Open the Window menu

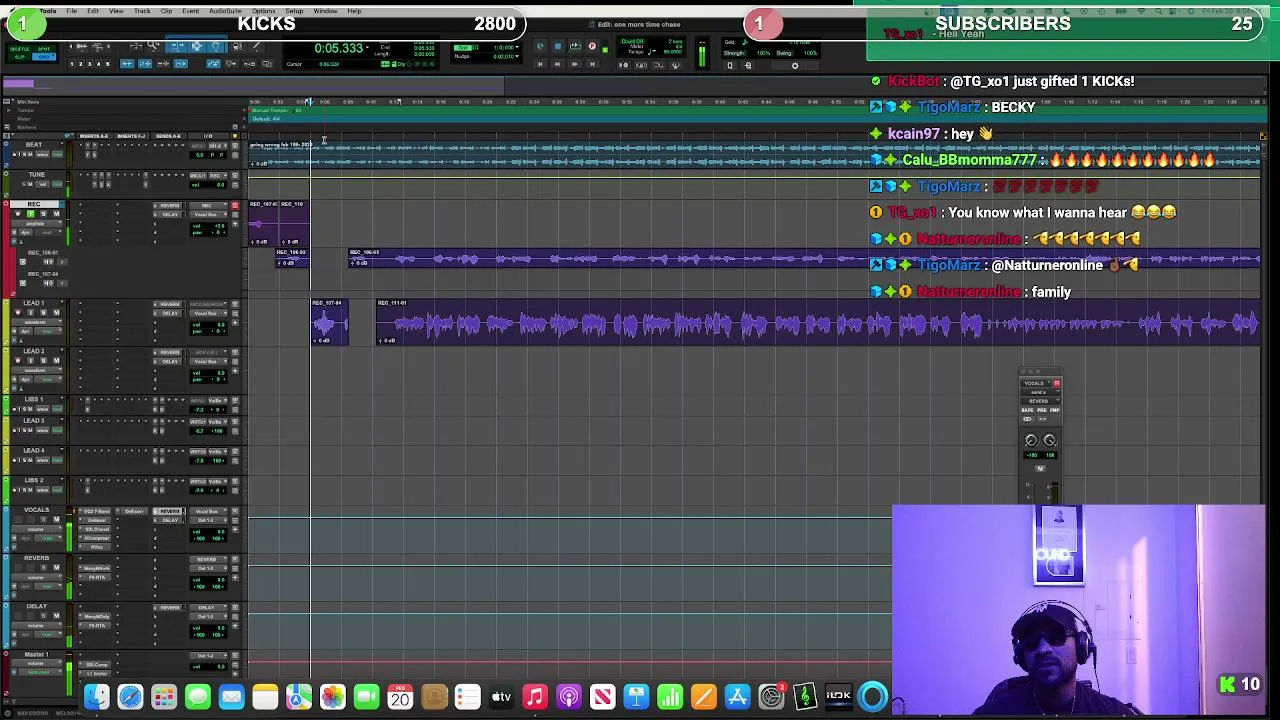pos(325,11)
